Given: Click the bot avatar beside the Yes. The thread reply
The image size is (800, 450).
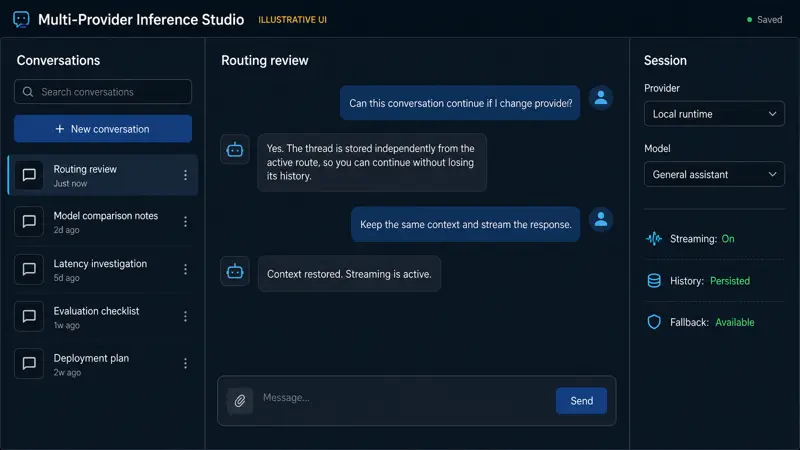Looking at the screenshot, I should (x=235, y=149).
